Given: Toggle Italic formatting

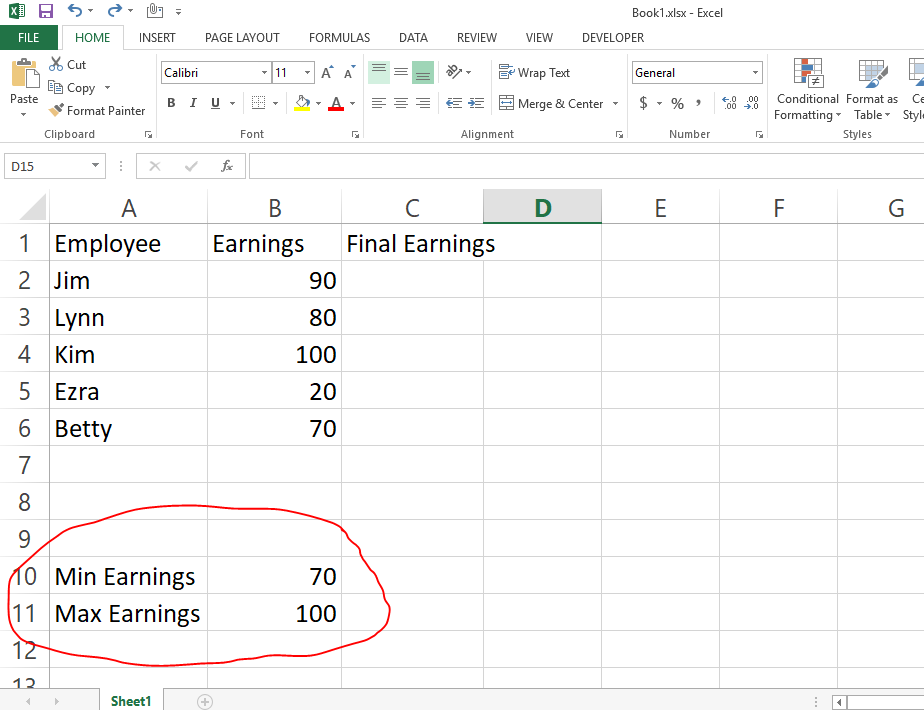Looking at the screenshot, I should click(x=193, y=103).
